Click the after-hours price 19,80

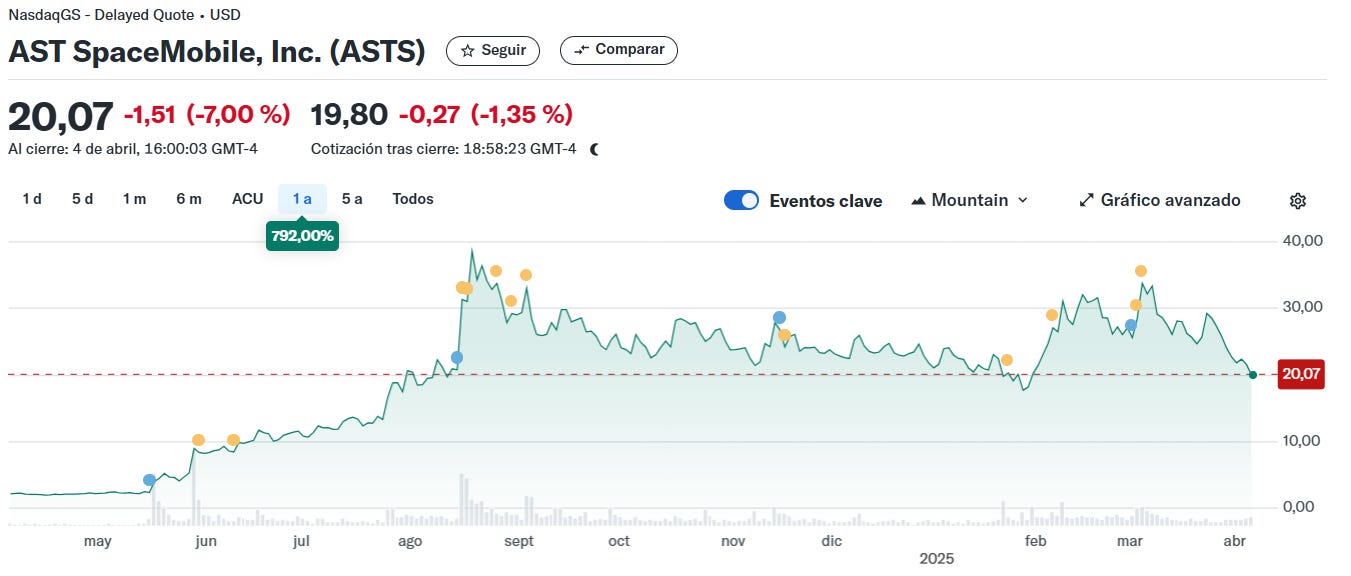click(349, 115)
